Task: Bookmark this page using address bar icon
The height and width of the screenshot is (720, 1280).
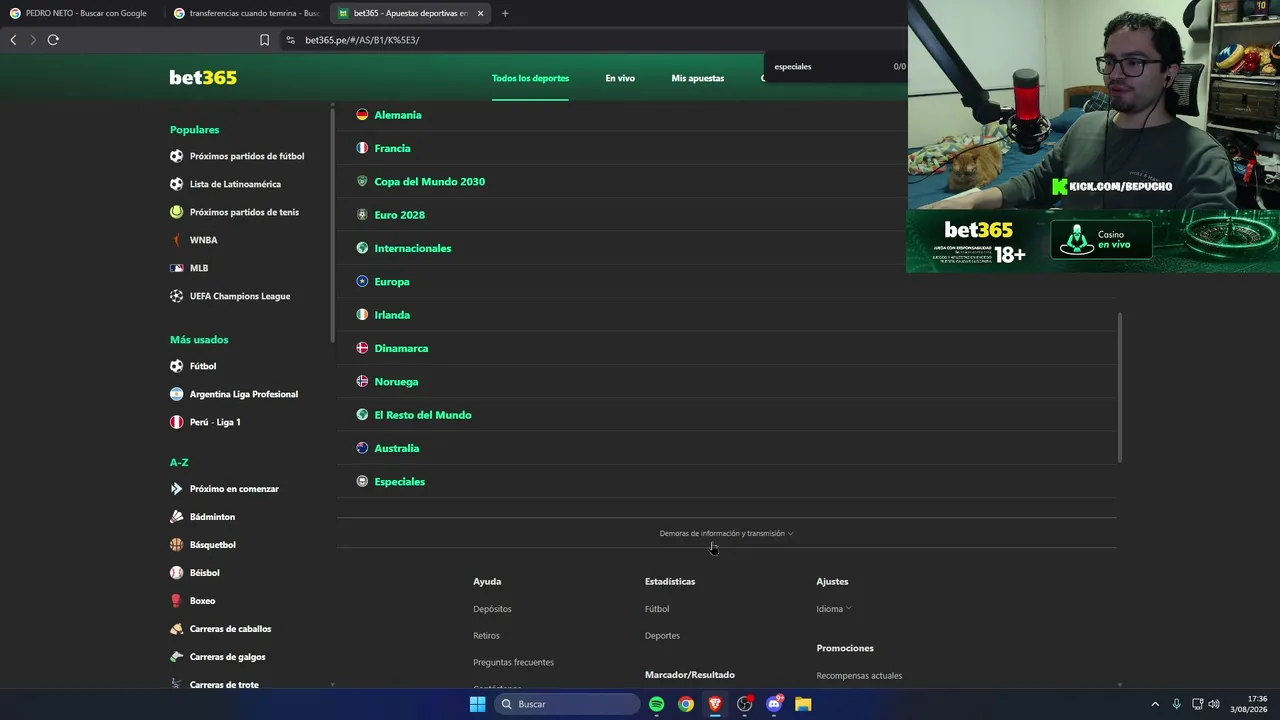Action: pyautogui.click(x=264, y=40)
